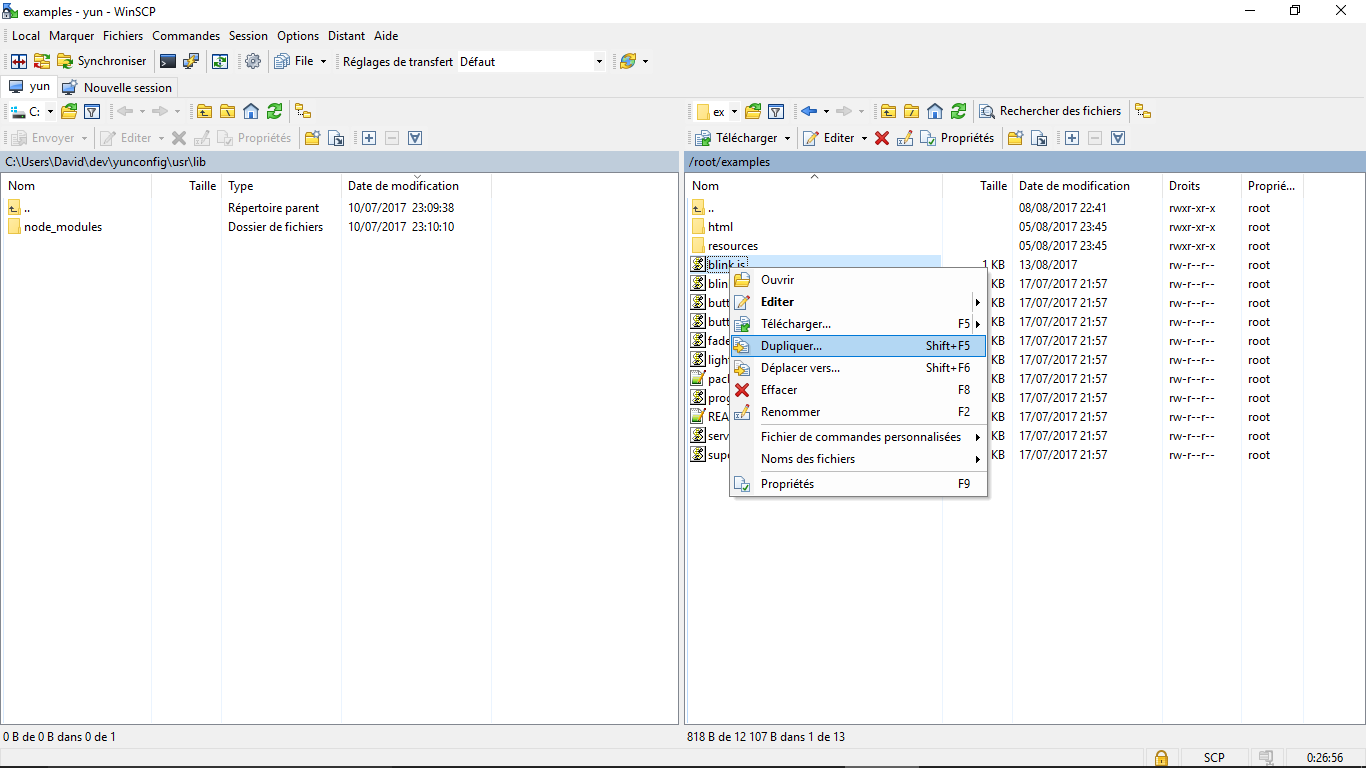Viewport: 1366px width, 768px height.
Task: Click local Select files plus icon
Action: coord(369,138)
